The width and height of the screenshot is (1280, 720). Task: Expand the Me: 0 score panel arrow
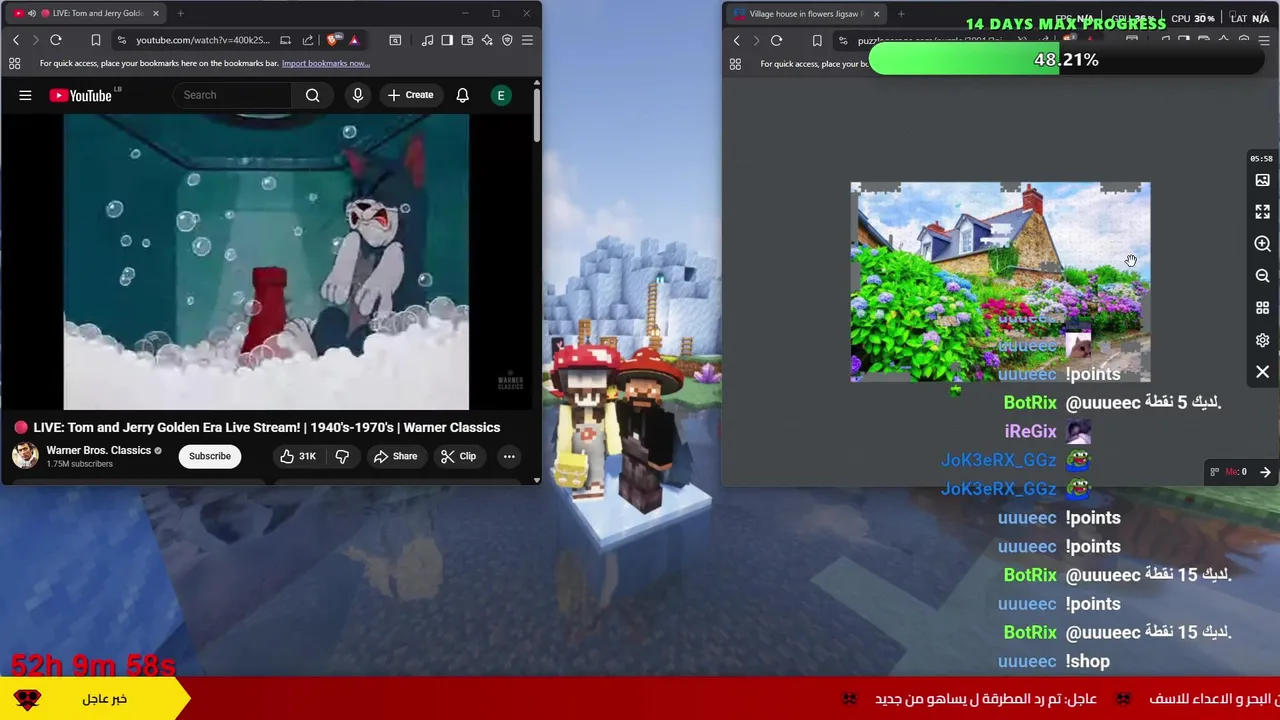click(x=1265, y=472)
